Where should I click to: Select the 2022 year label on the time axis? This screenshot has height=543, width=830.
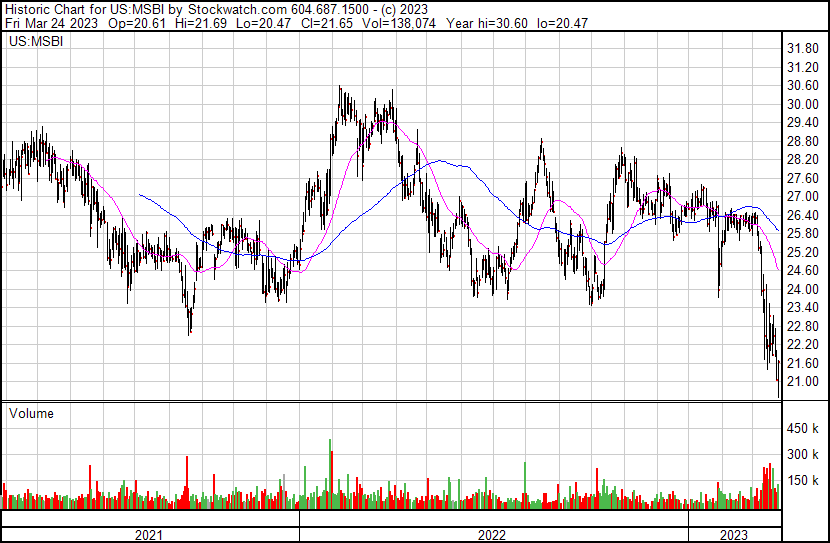491,535
